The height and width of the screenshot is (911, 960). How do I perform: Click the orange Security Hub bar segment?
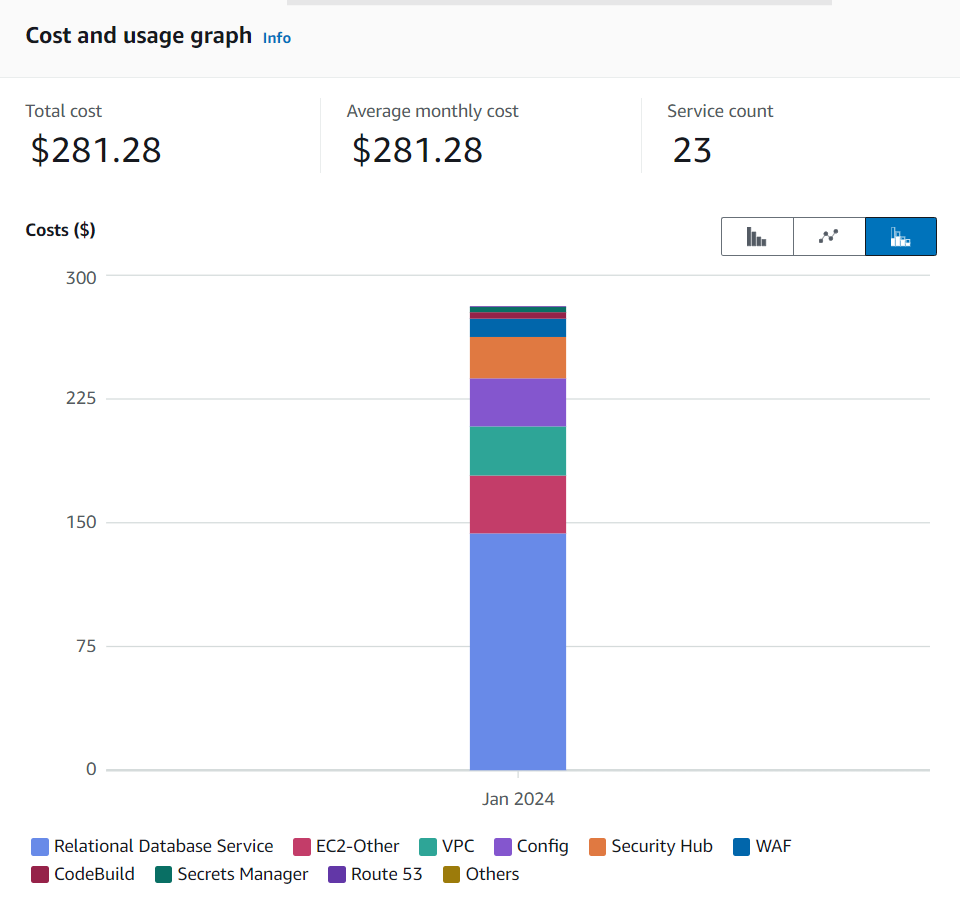518,357
